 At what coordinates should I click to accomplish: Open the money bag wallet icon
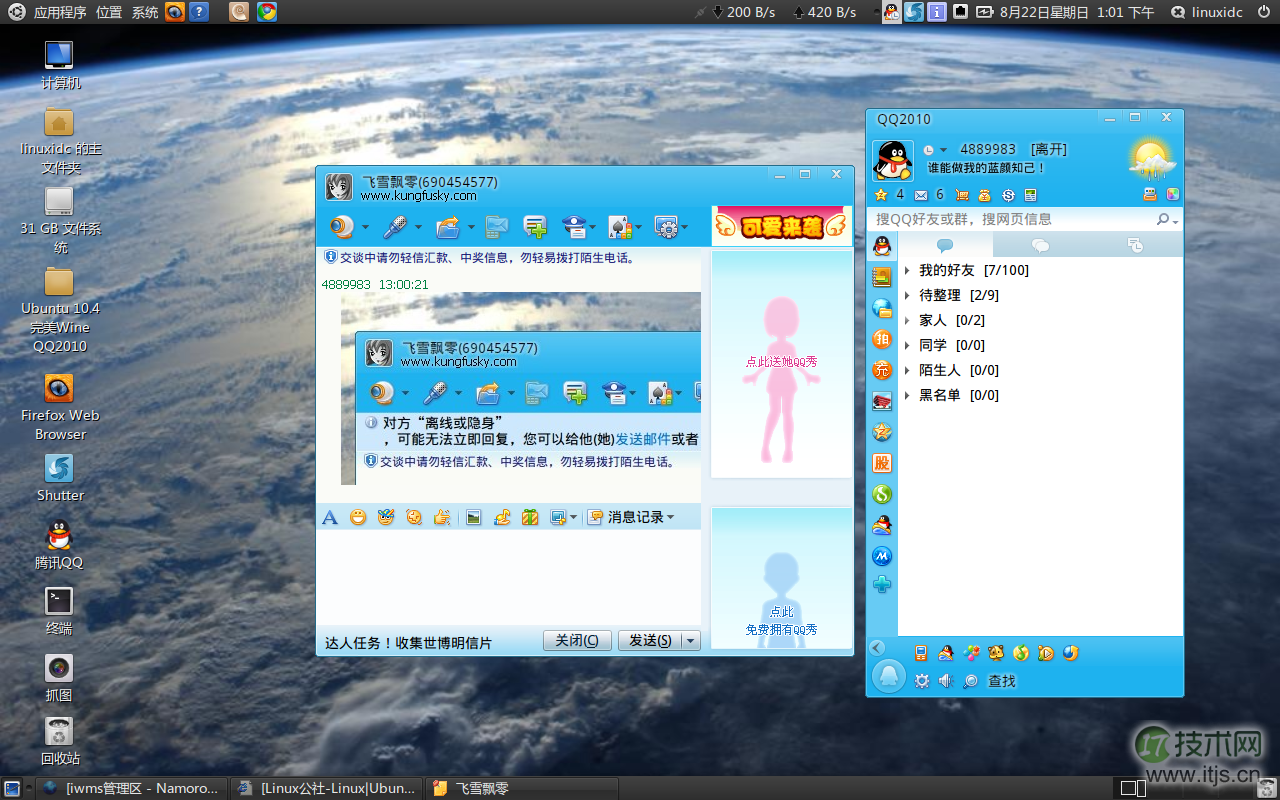click(985, 195)
